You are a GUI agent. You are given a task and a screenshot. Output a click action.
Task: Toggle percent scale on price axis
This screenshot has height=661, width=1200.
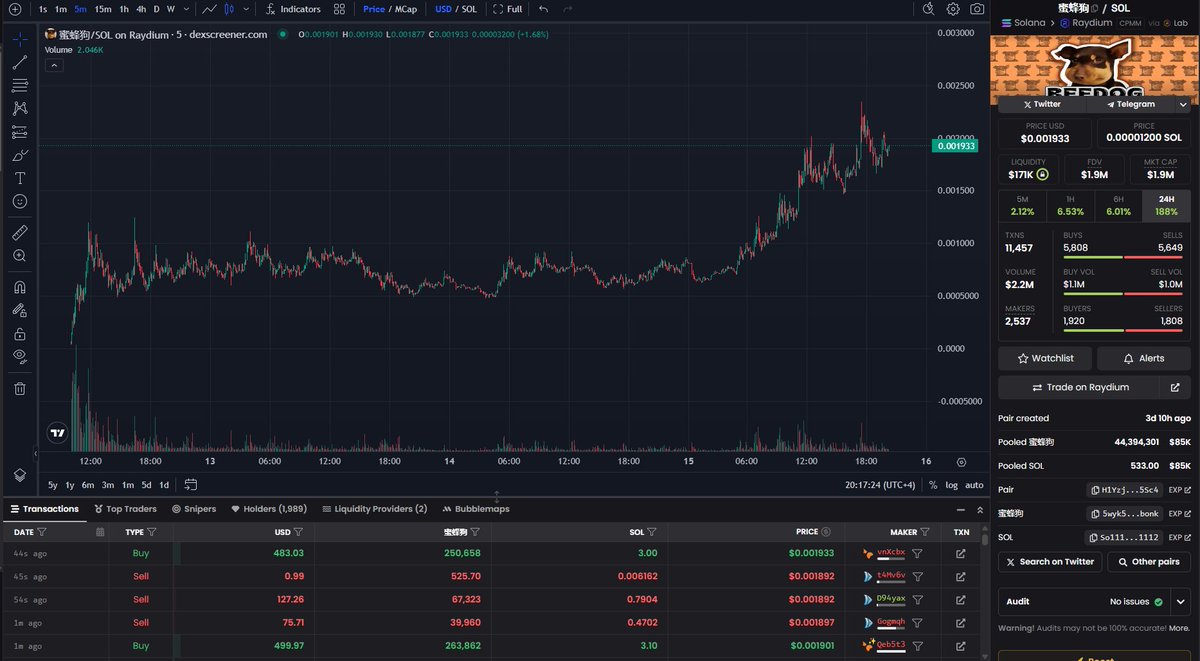coord(933,485)
